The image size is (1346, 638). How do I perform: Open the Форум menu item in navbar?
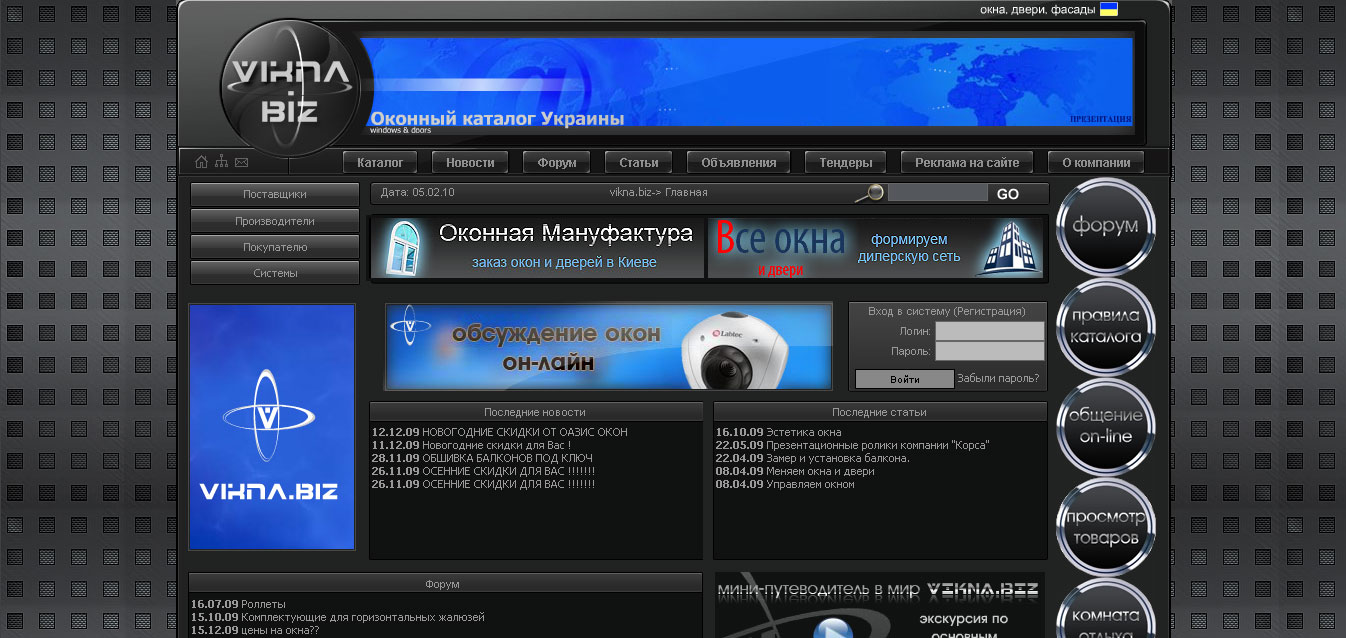coord(557,162)
